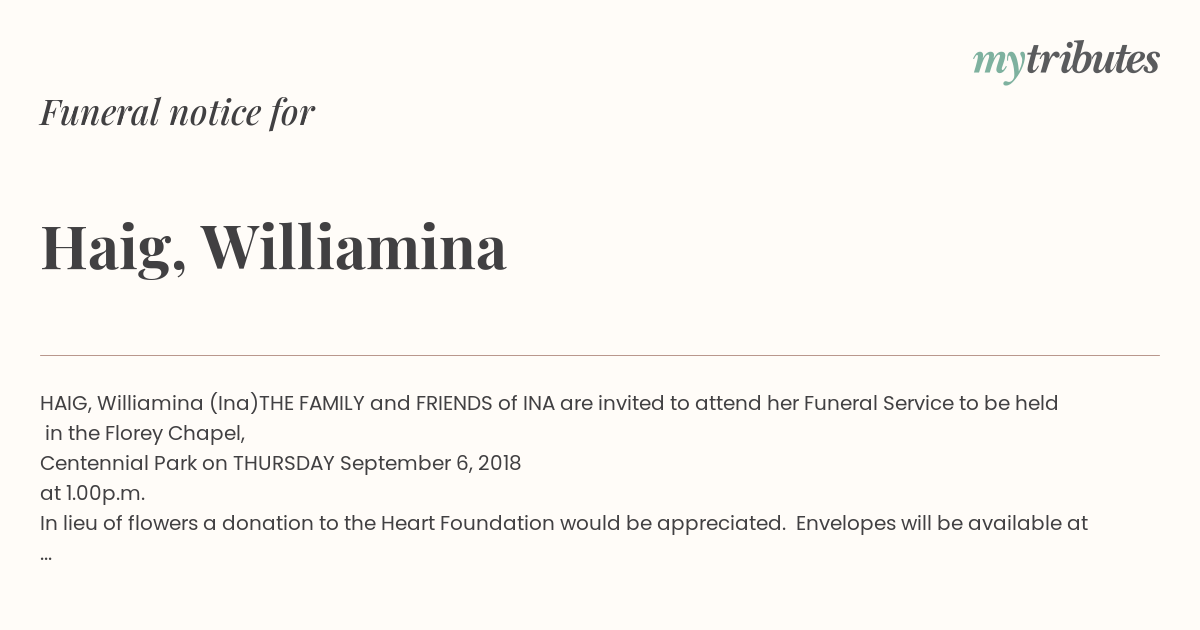Screen dimensions: 1200x630
Task: Click 'September 6, 2018' date text
Action: coord(430,464)
